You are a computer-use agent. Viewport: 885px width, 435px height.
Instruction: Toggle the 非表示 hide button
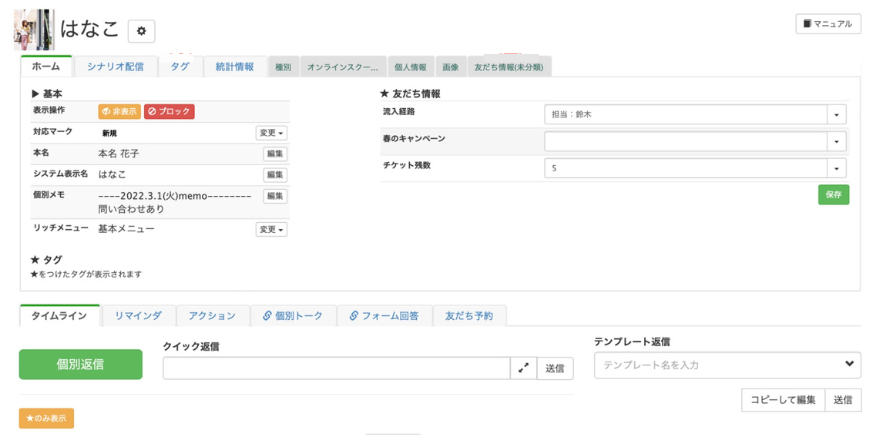coord(119,112)
